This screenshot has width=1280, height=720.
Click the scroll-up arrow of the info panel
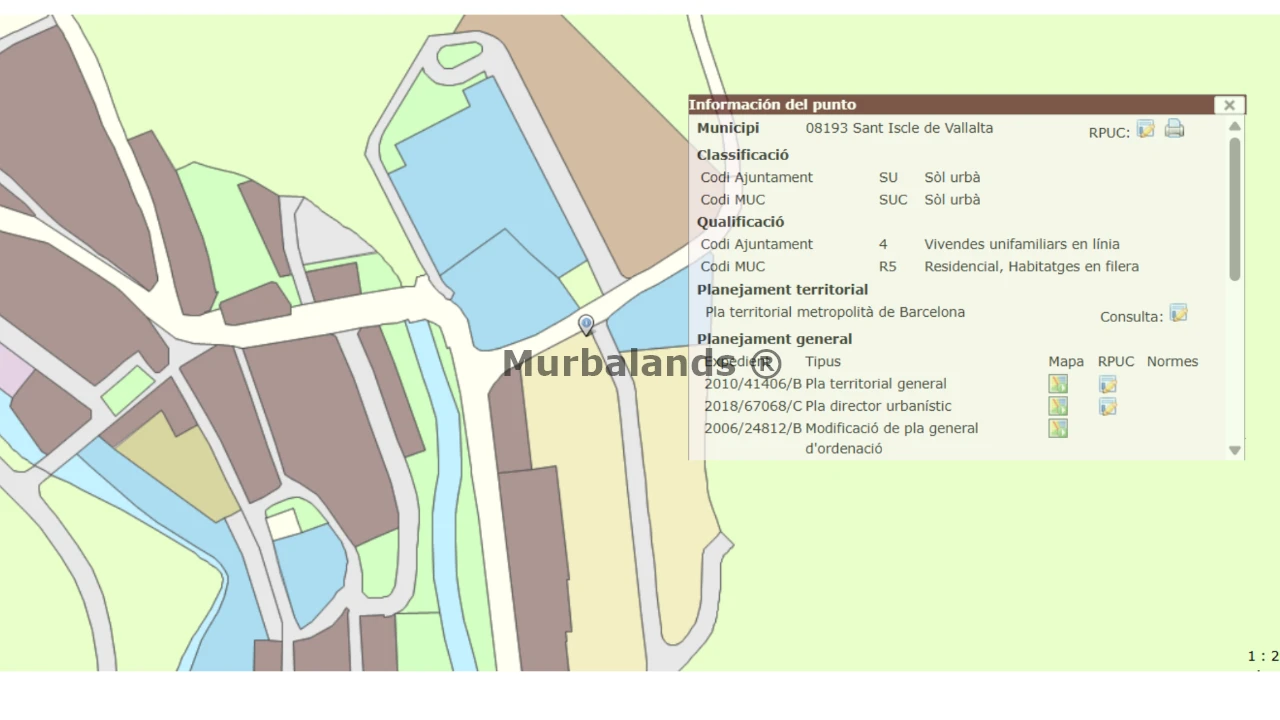coord(1235,126)
